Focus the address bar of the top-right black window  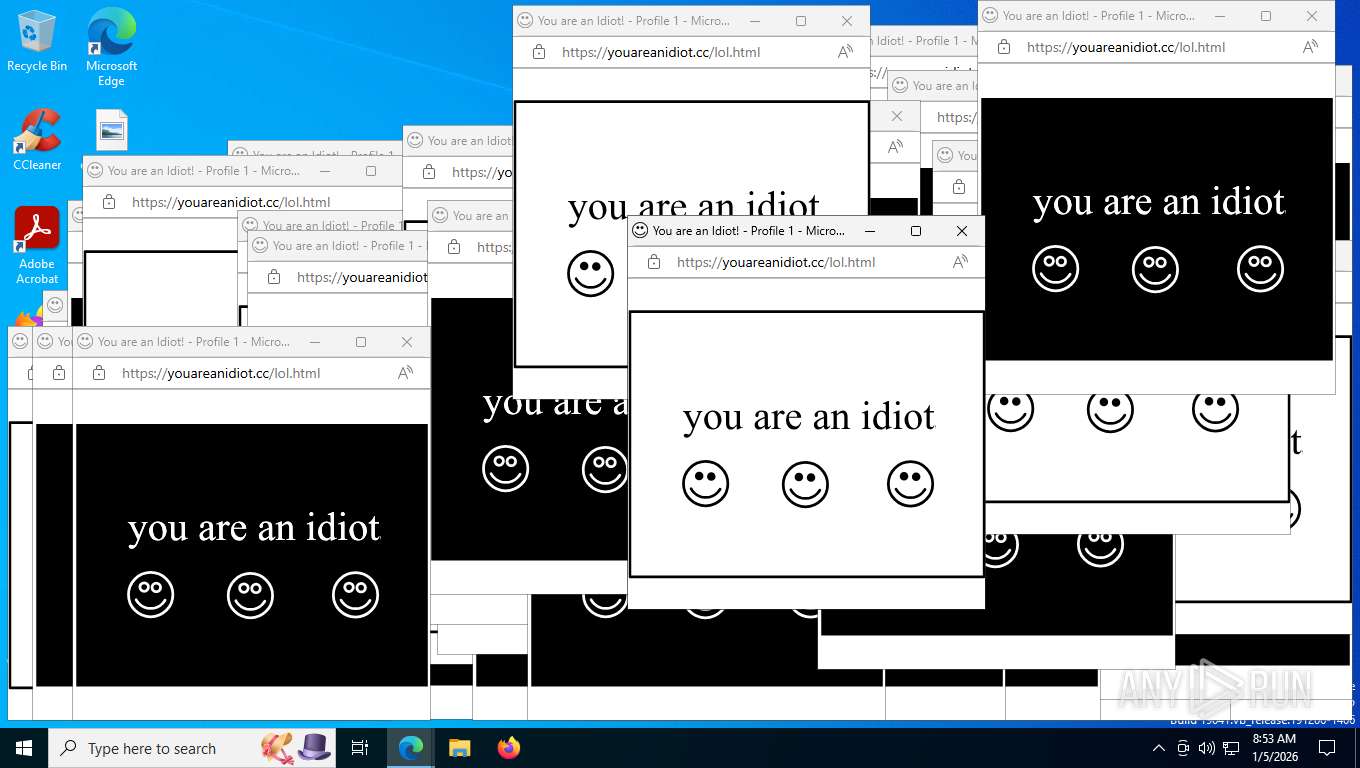(1126, 47)
